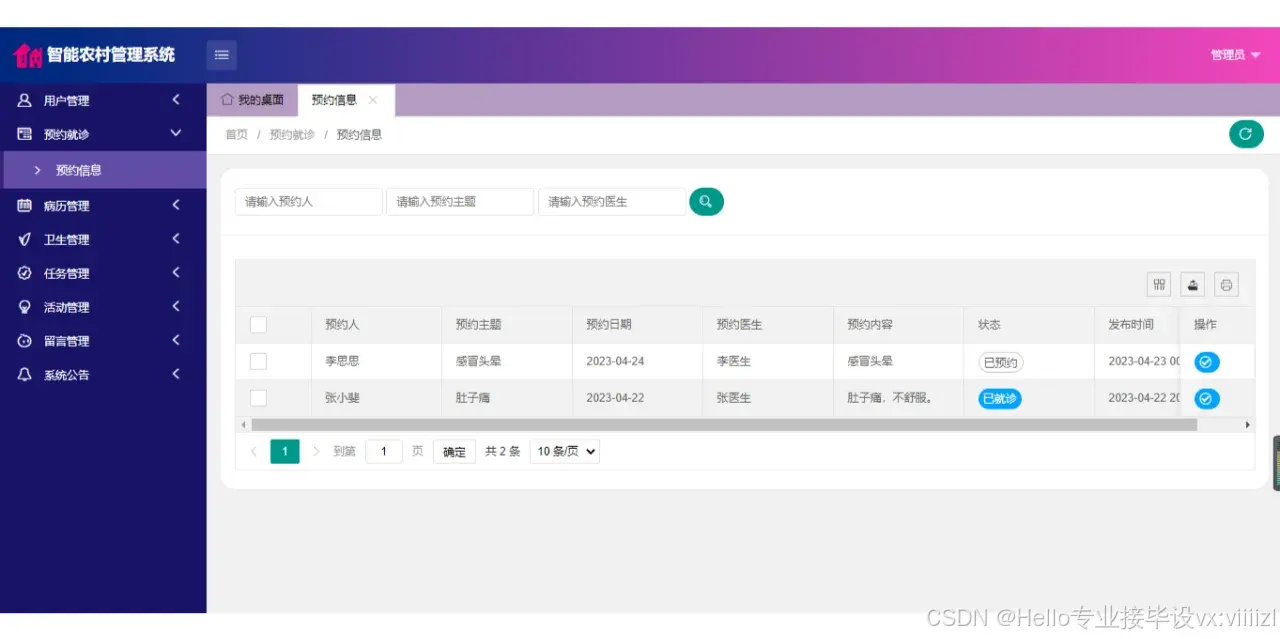Viewport: 1280px width, 639px height.
Task: Check the checkbox for 李思思 row
Action: pyautogui.click(x=258, y=361)
